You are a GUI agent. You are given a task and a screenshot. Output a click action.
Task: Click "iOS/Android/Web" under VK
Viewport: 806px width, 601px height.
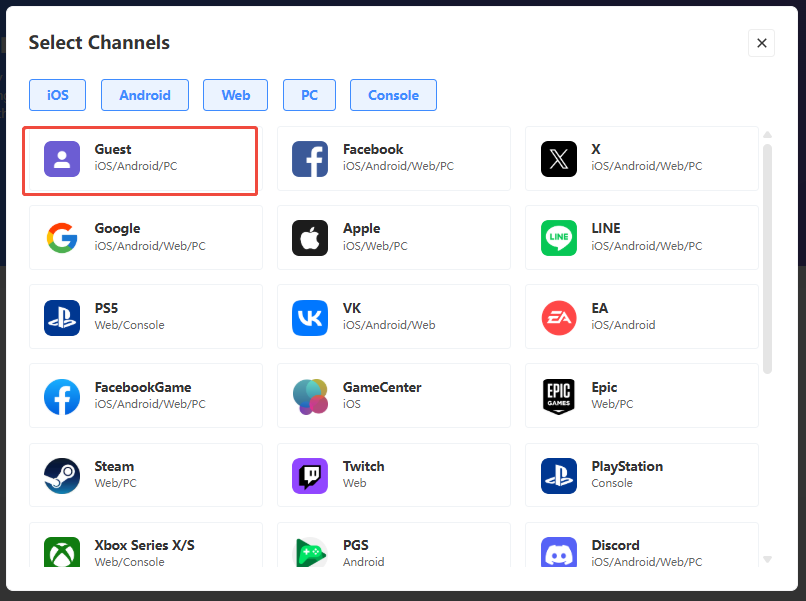[x=389, y=325]
